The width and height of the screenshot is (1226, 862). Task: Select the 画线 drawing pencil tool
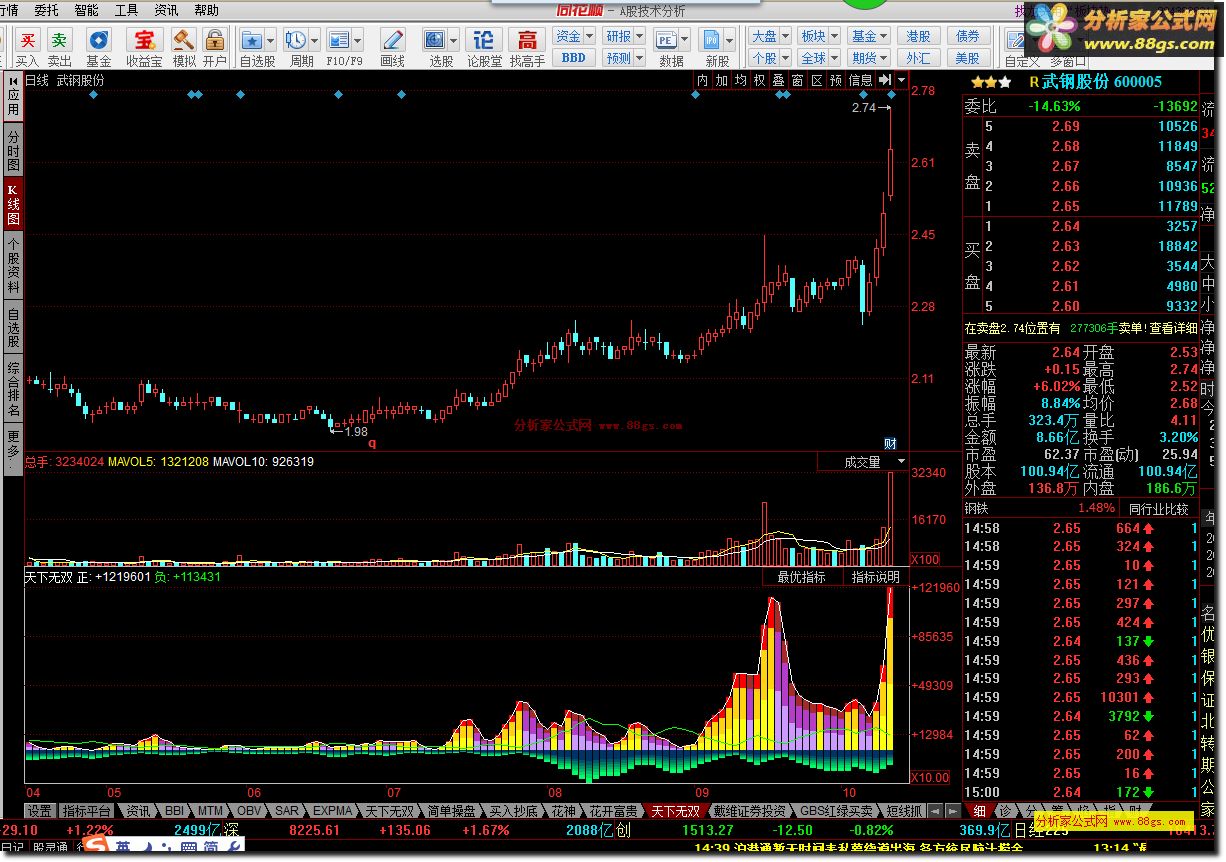[393, 40]
